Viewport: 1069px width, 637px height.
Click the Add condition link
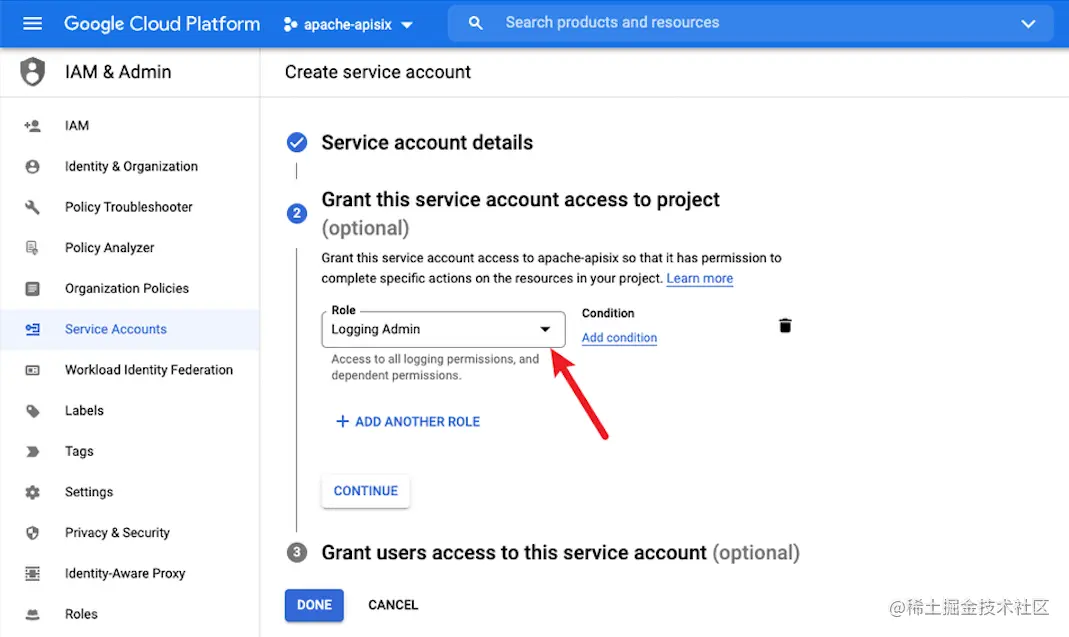coord(619,338)
